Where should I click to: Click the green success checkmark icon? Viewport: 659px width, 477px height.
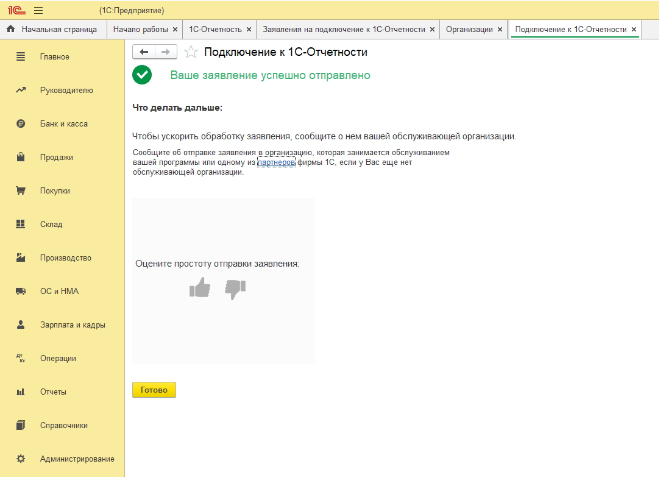coord(142,75)
